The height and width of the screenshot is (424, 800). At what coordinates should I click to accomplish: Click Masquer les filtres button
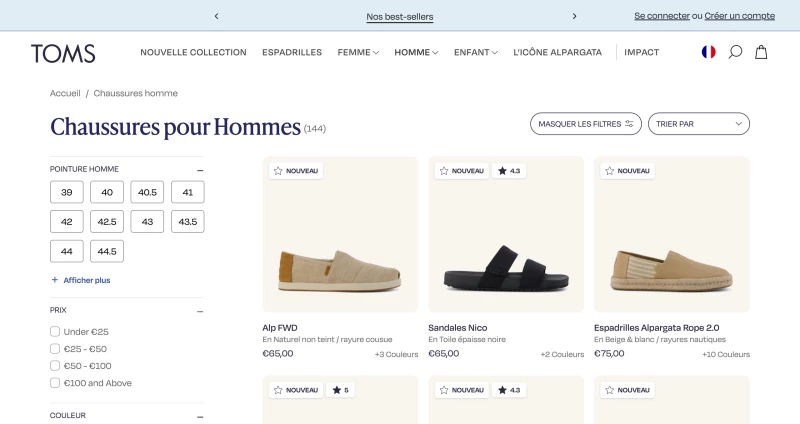[586, 124]
